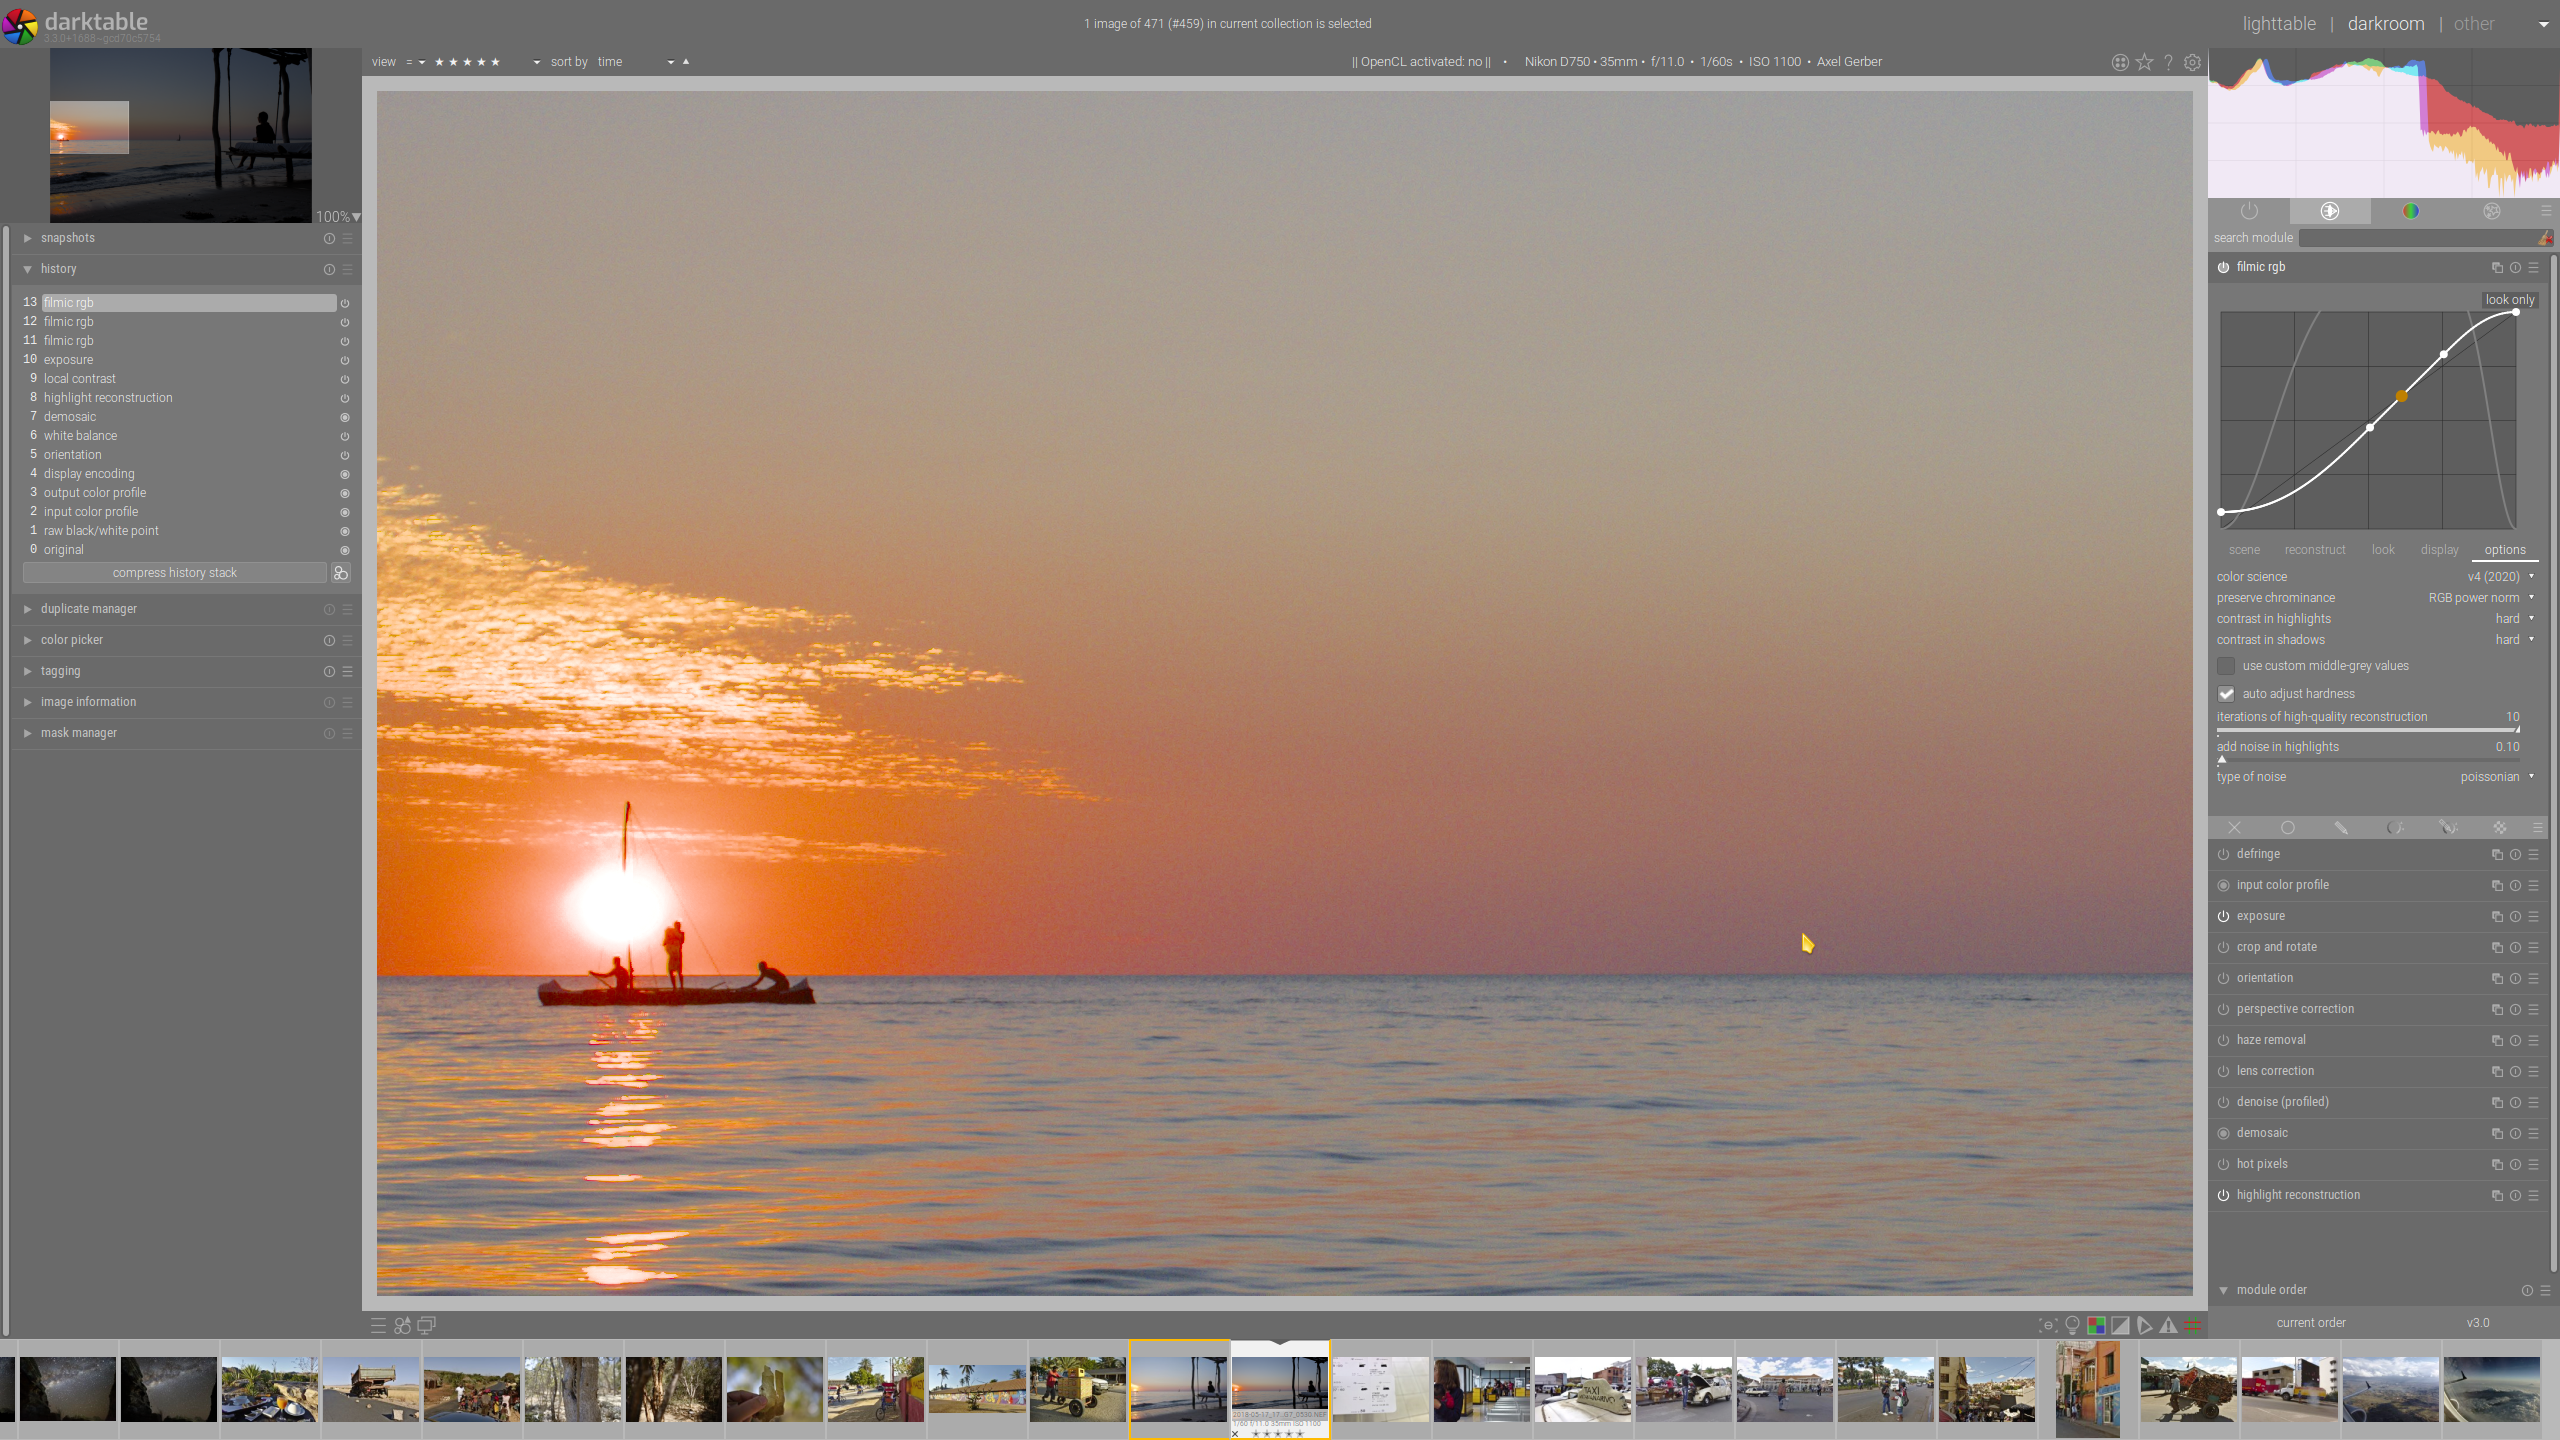This screenshot has height=1440, width=2560.
Task: Collapse the history panel
Action: pyautogui.click(x=28, y=269)
